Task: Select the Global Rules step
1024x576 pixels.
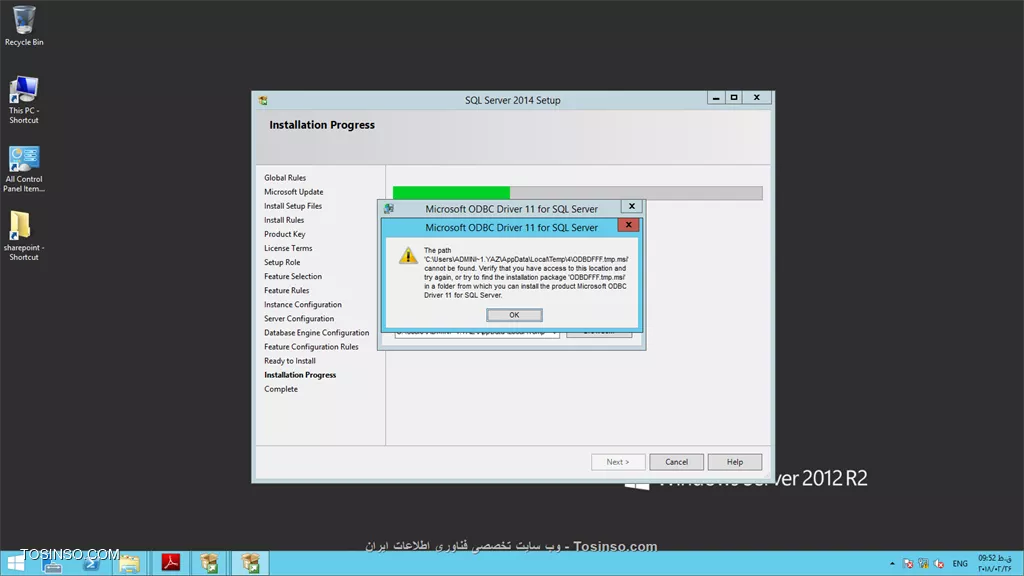Action: (x=285, y=178)
